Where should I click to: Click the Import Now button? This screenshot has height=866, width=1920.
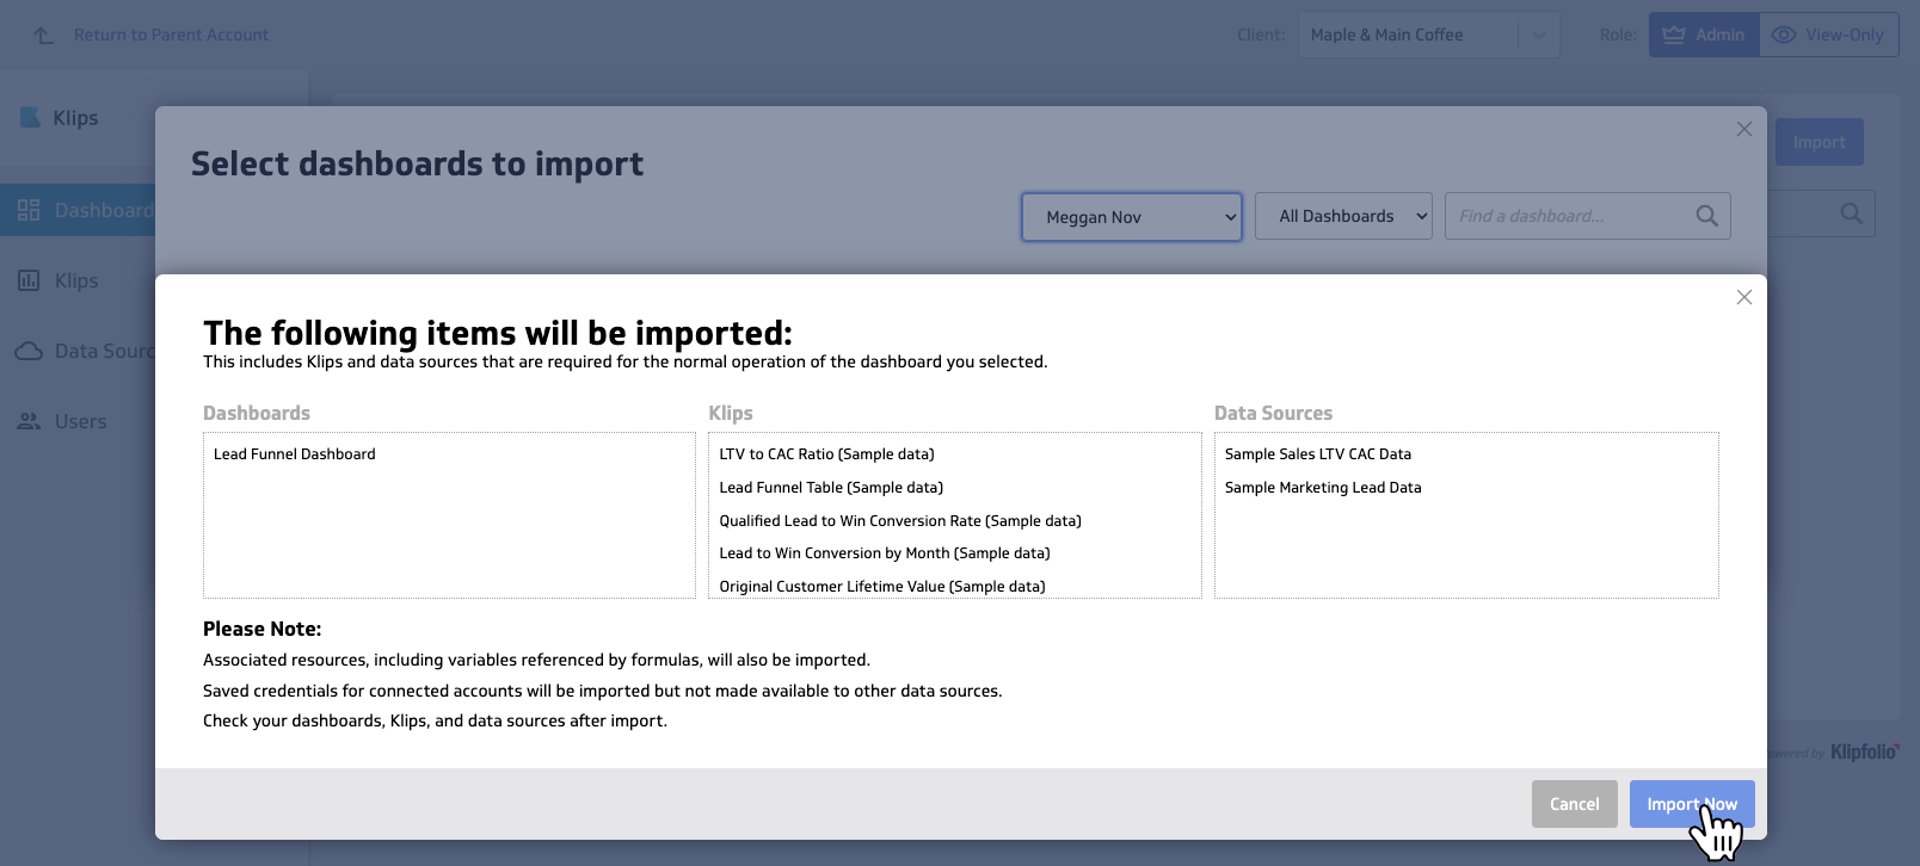click(x=1691, y=804)
